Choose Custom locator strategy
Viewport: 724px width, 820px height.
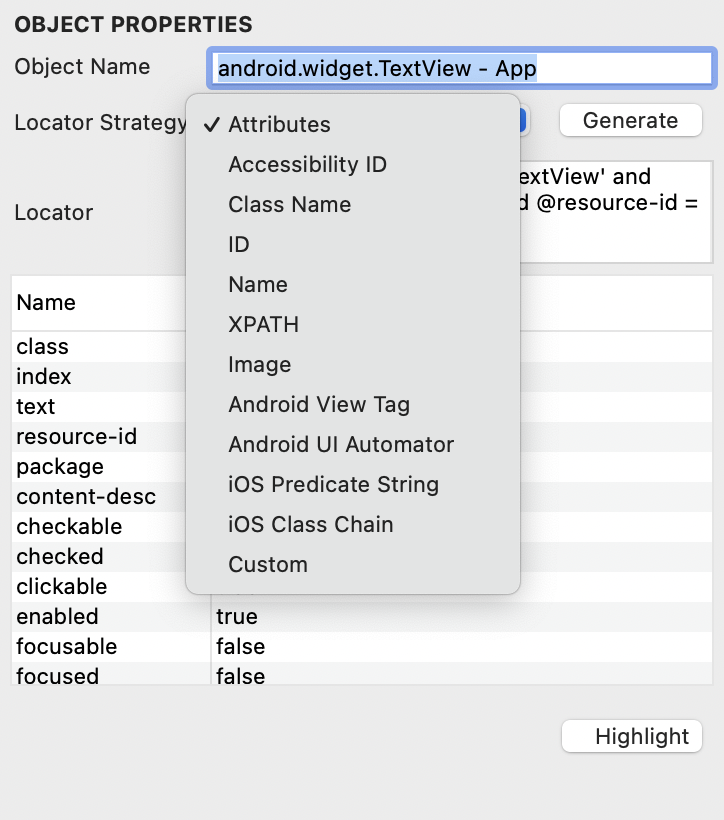pyautogui.click(x=268, y=564)
